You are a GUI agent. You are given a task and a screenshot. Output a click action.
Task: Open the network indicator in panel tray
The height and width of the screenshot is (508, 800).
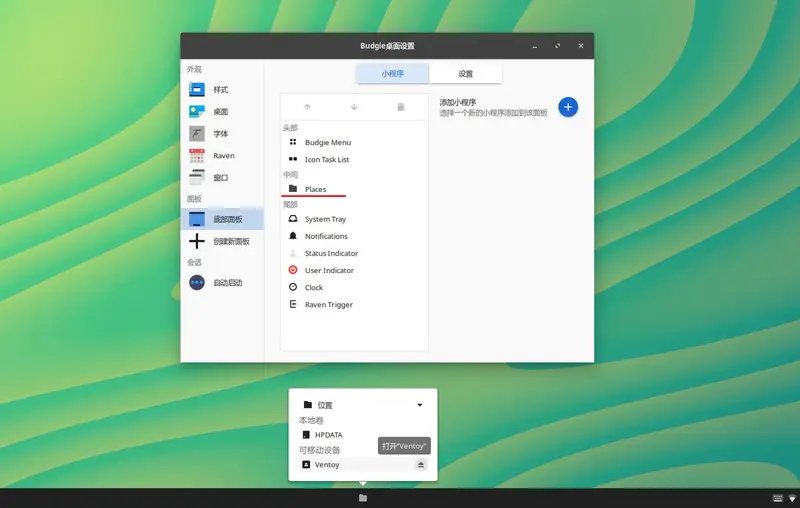coord(792,498)
